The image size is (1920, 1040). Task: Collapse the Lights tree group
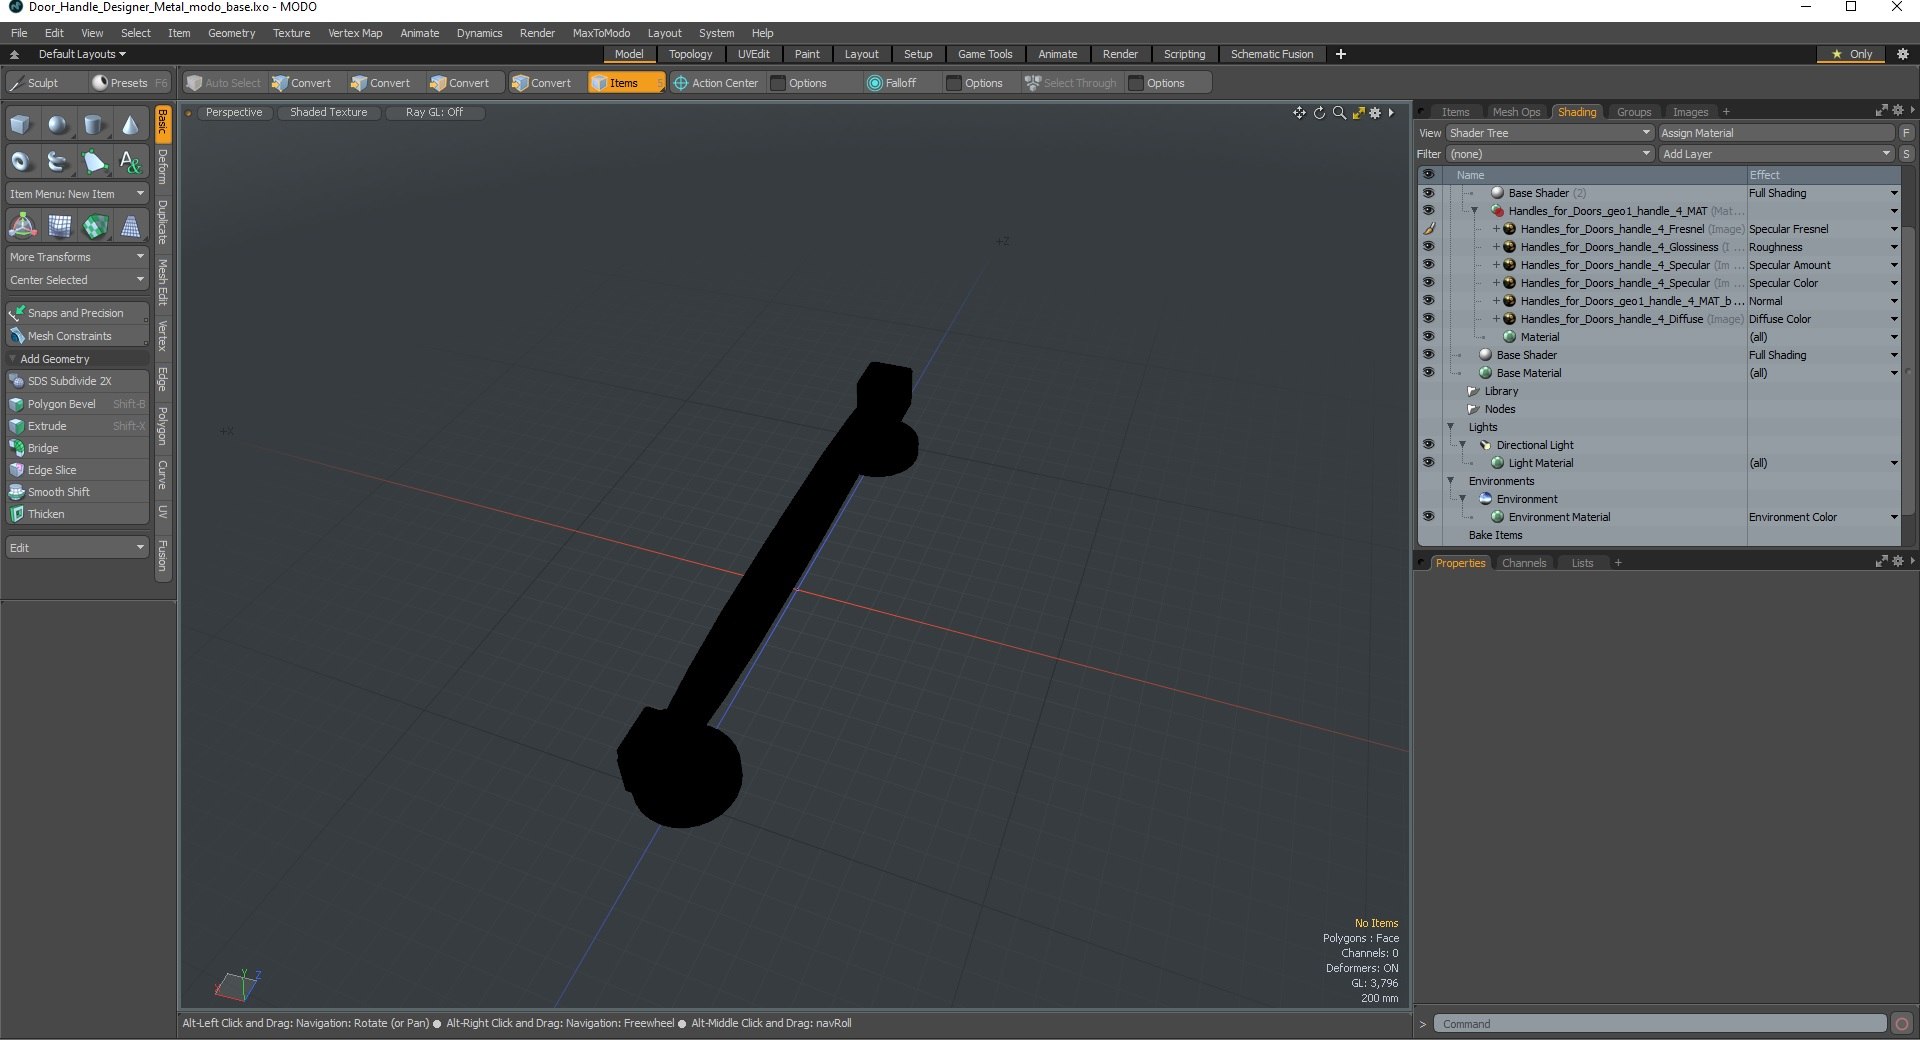pyautogui.click(x=1451, y=427)
